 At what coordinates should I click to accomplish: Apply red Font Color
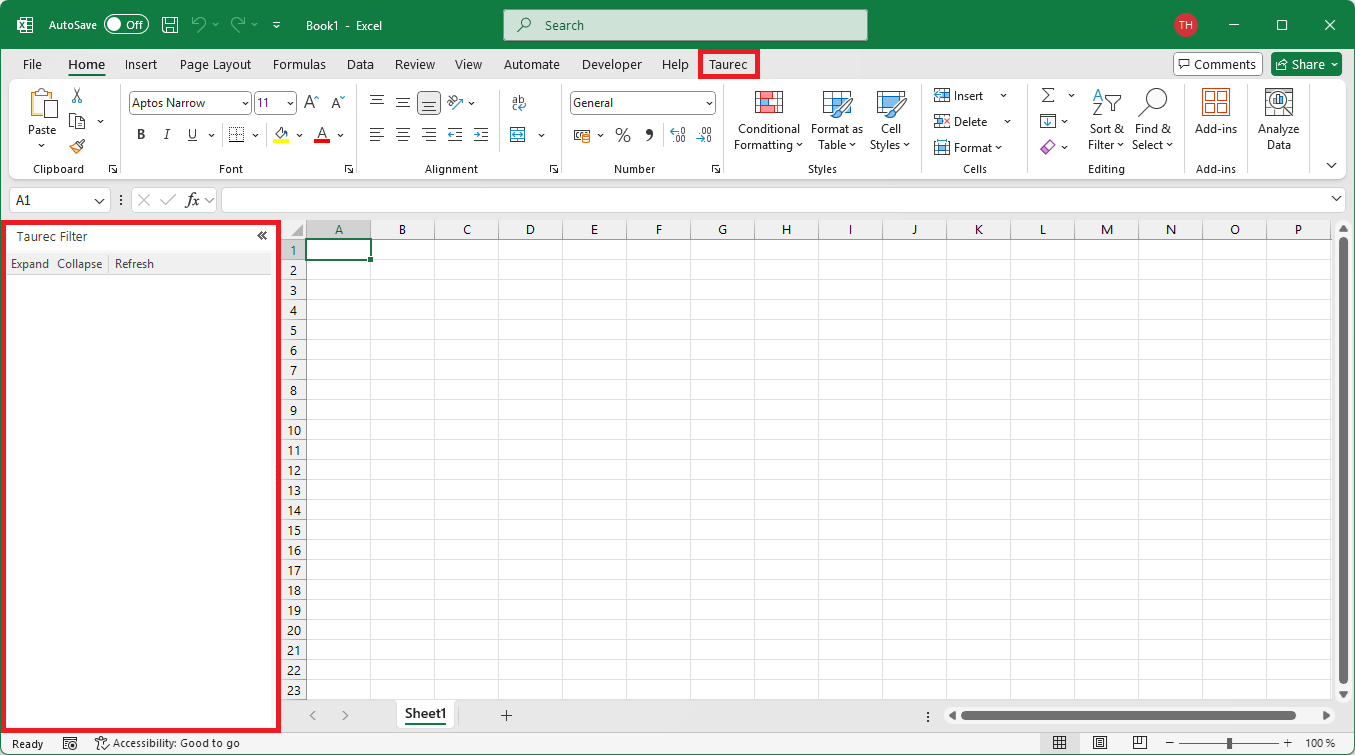322,135
